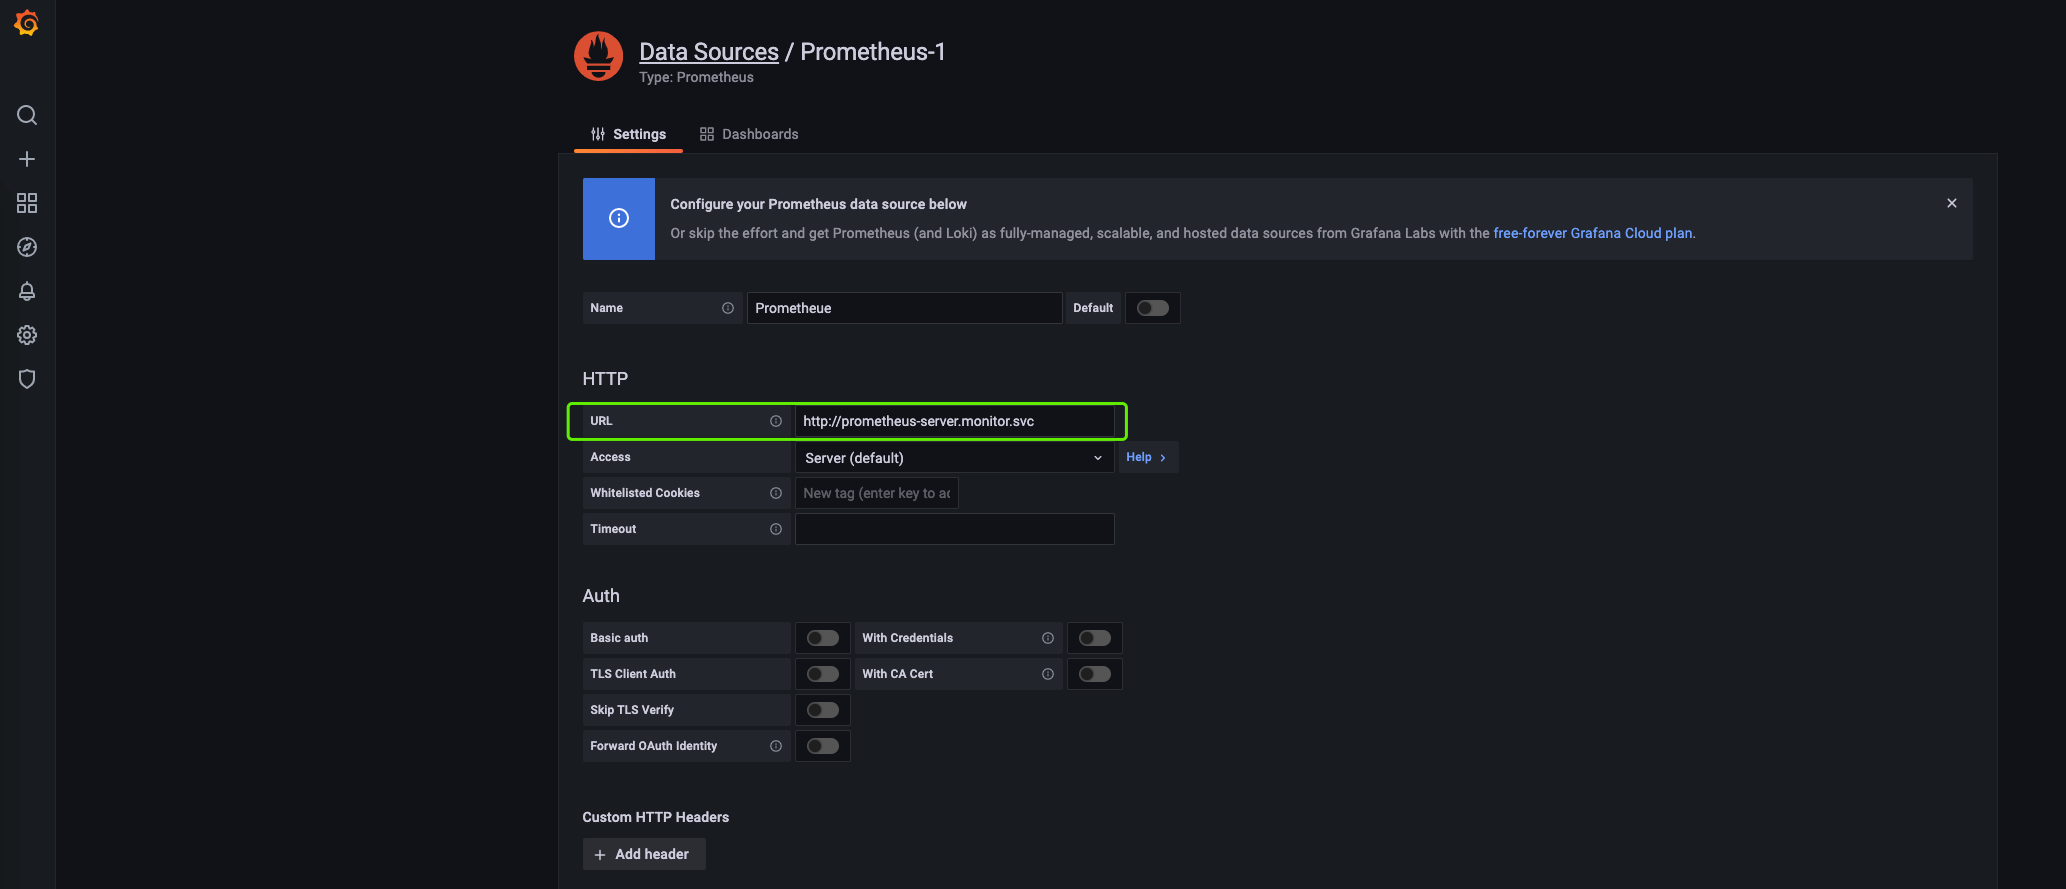
Task: Click the Grafana logo home icon
Action: tap(27, 24)
